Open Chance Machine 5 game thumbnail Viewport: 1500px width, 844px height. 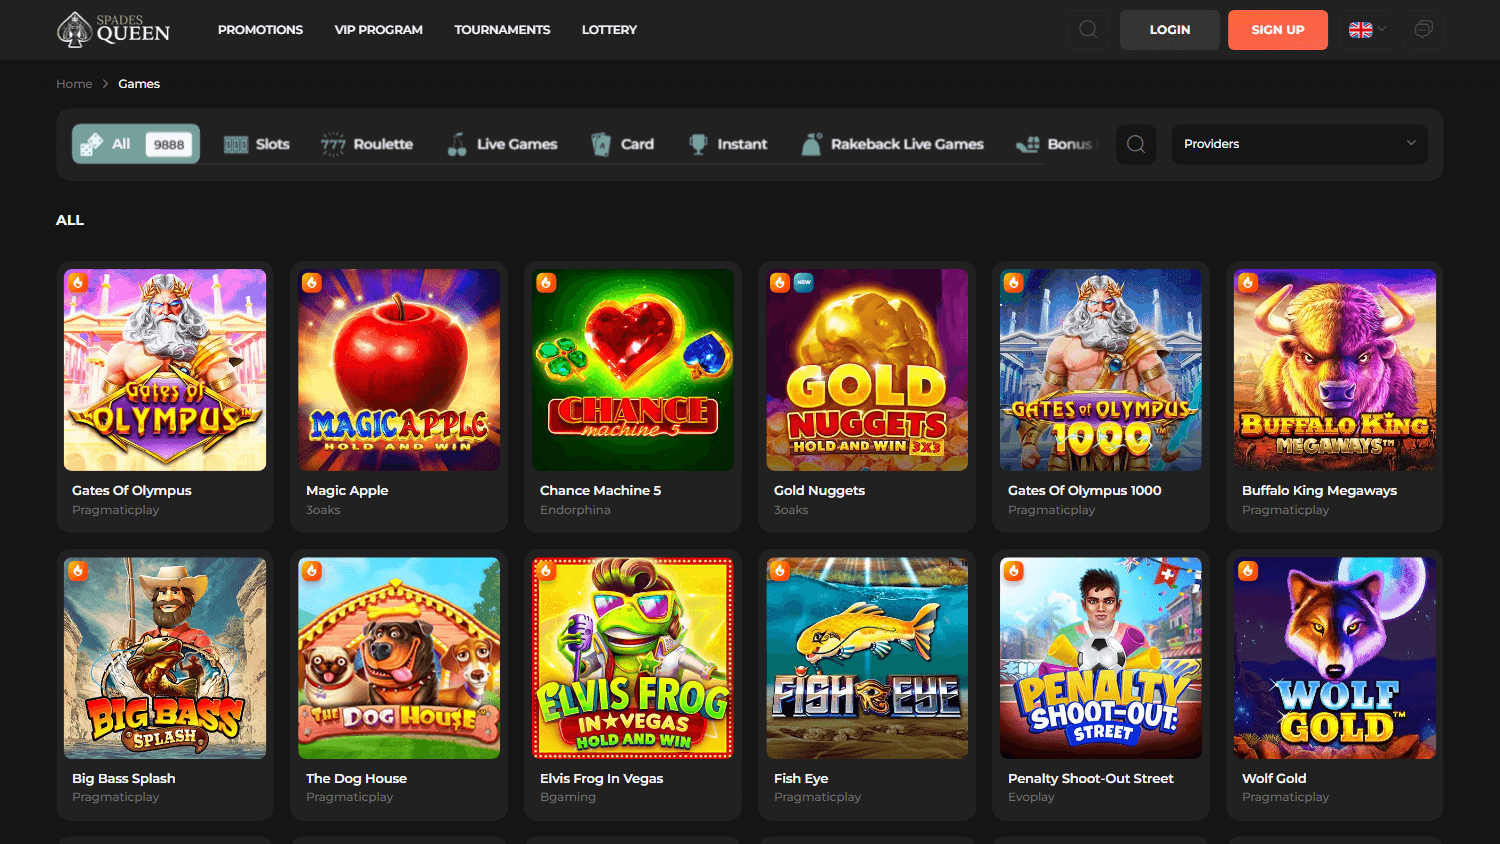tap(633, 370)
